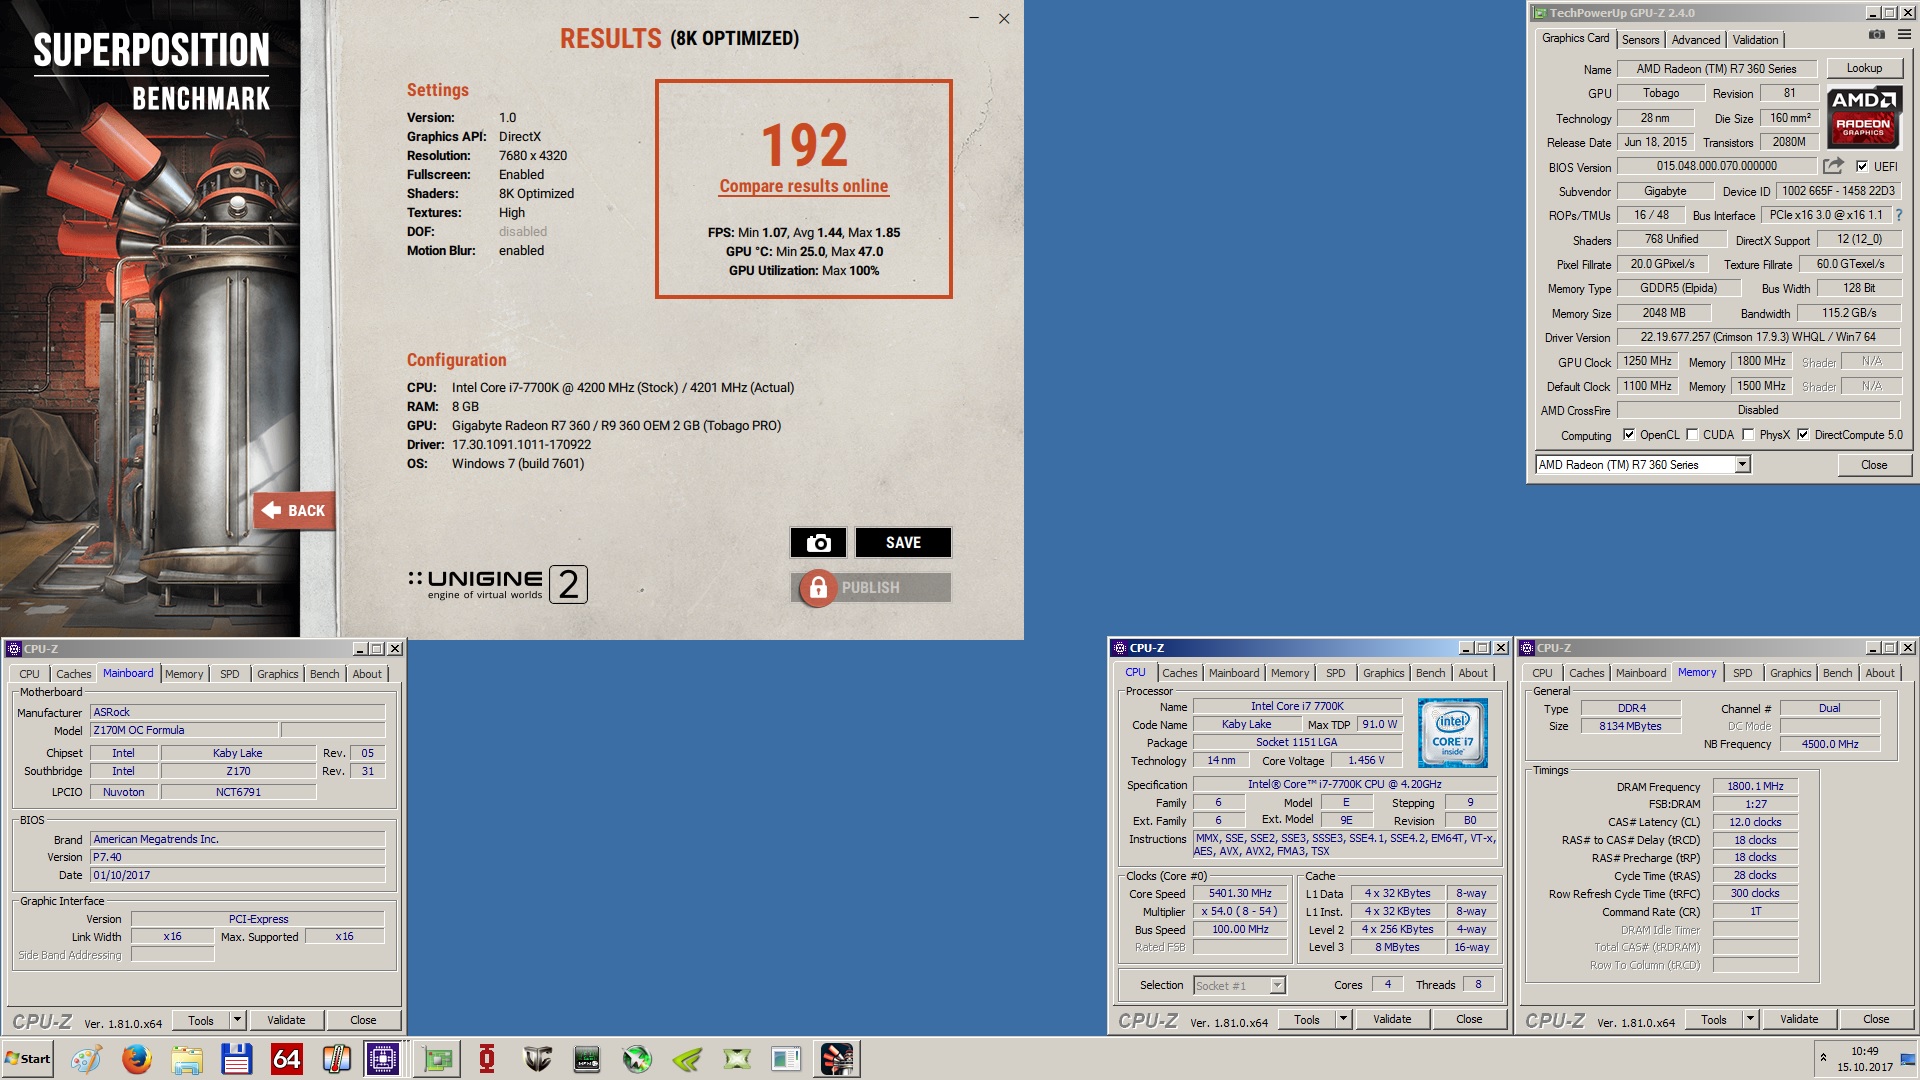Screen dimensions: 1920x1080
Task: Open Graphics tab in Memory CPU-Z window
Action: (x=1790, y=673)
